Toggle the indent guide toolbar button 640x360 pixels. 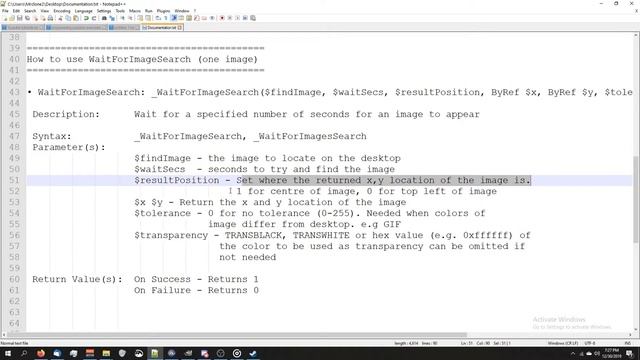173,18
